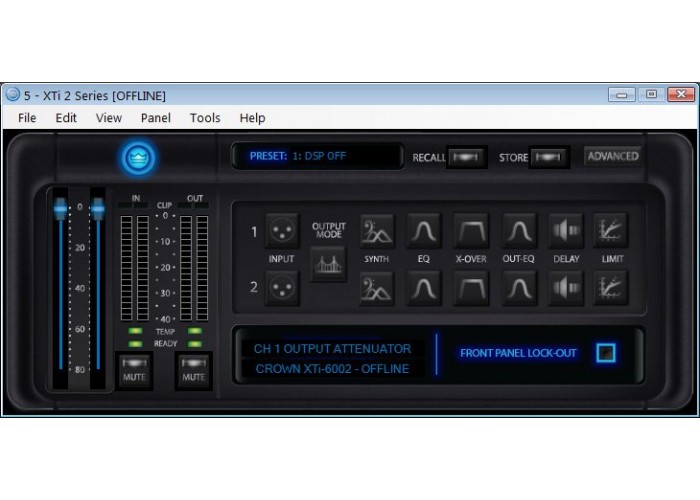Open channel 1 XLR input settings
The image size is (700, 500).
tap(281, 231)
